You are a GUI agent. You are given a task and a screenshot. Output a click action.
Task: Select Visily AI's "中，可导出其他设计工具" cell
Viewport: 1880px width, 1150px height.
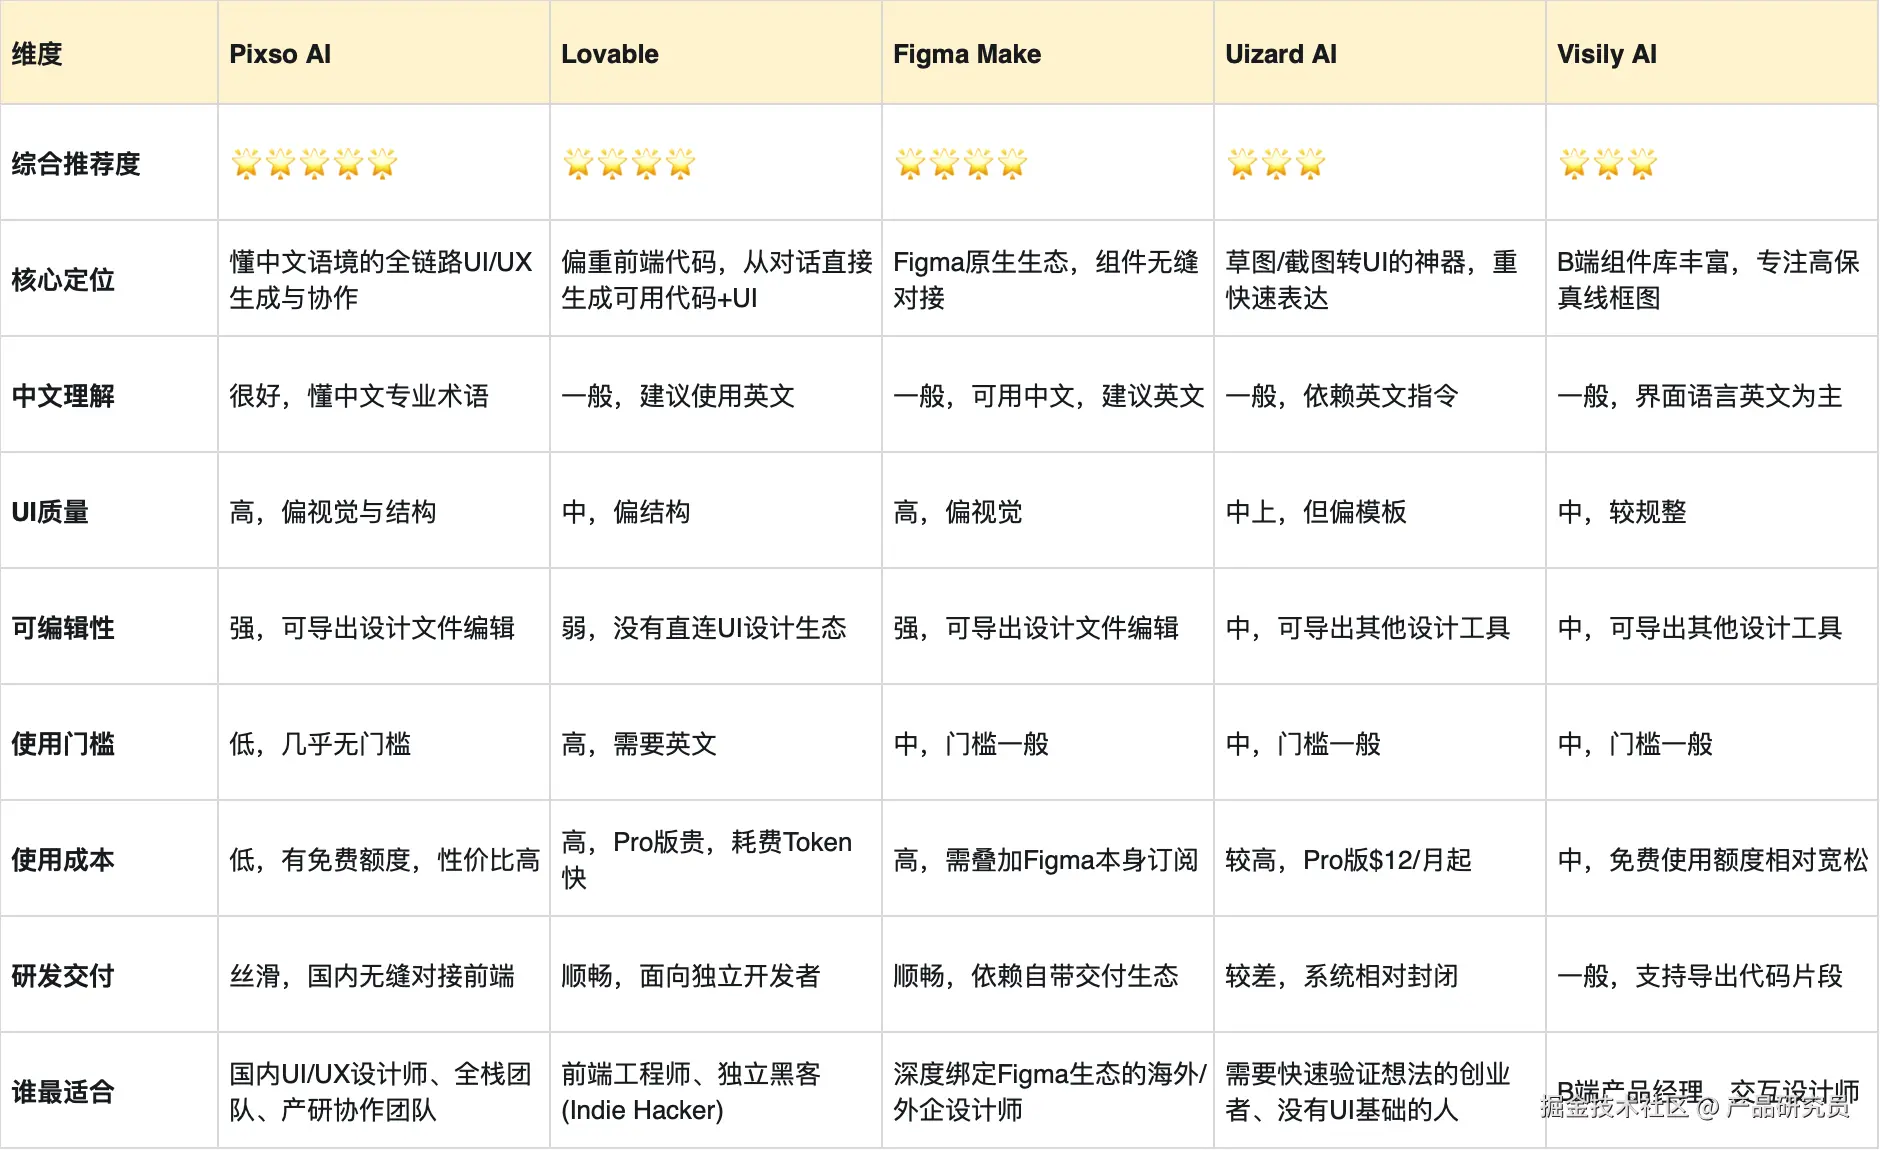[1712, 627]
